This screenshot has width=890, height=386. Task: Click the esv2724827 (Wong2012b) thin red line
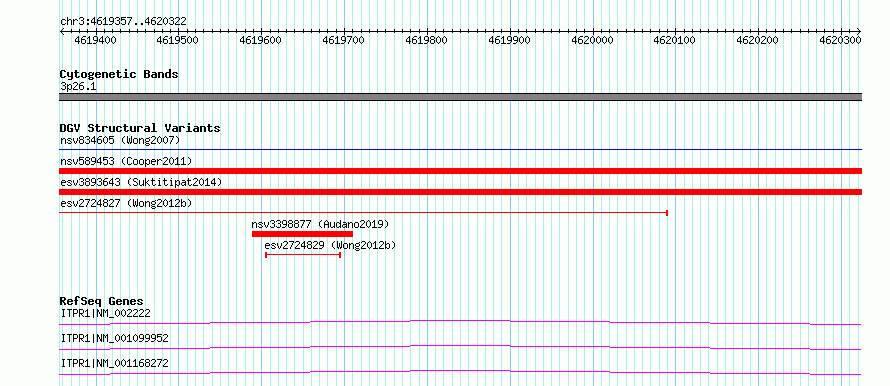point(363,213)
